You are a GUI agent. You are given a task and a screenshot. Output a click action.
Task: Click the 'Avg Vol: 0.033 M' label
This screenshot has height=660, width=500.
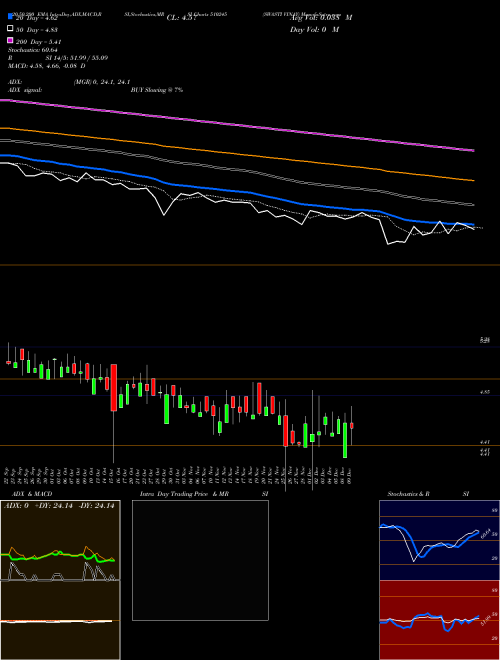[x=321, y=18]
